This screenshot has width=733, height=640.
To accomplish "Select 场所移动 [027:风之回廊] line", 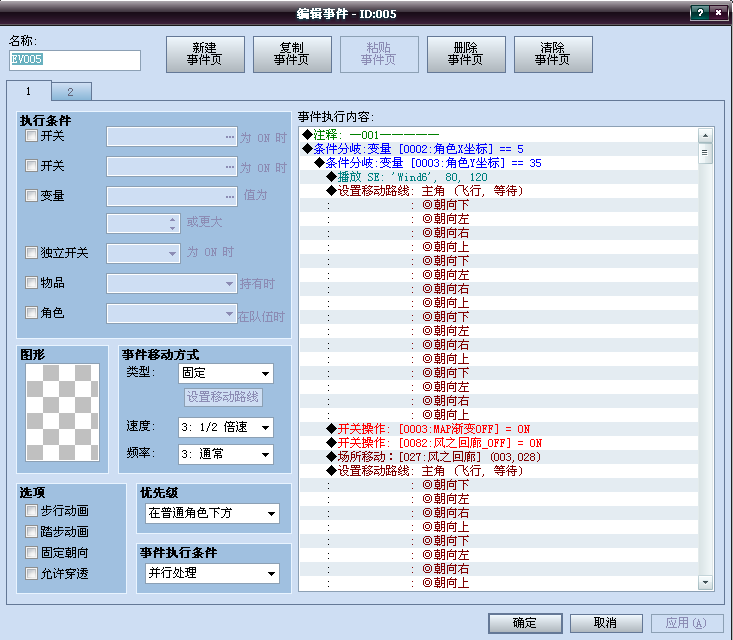I will (499, 457).
